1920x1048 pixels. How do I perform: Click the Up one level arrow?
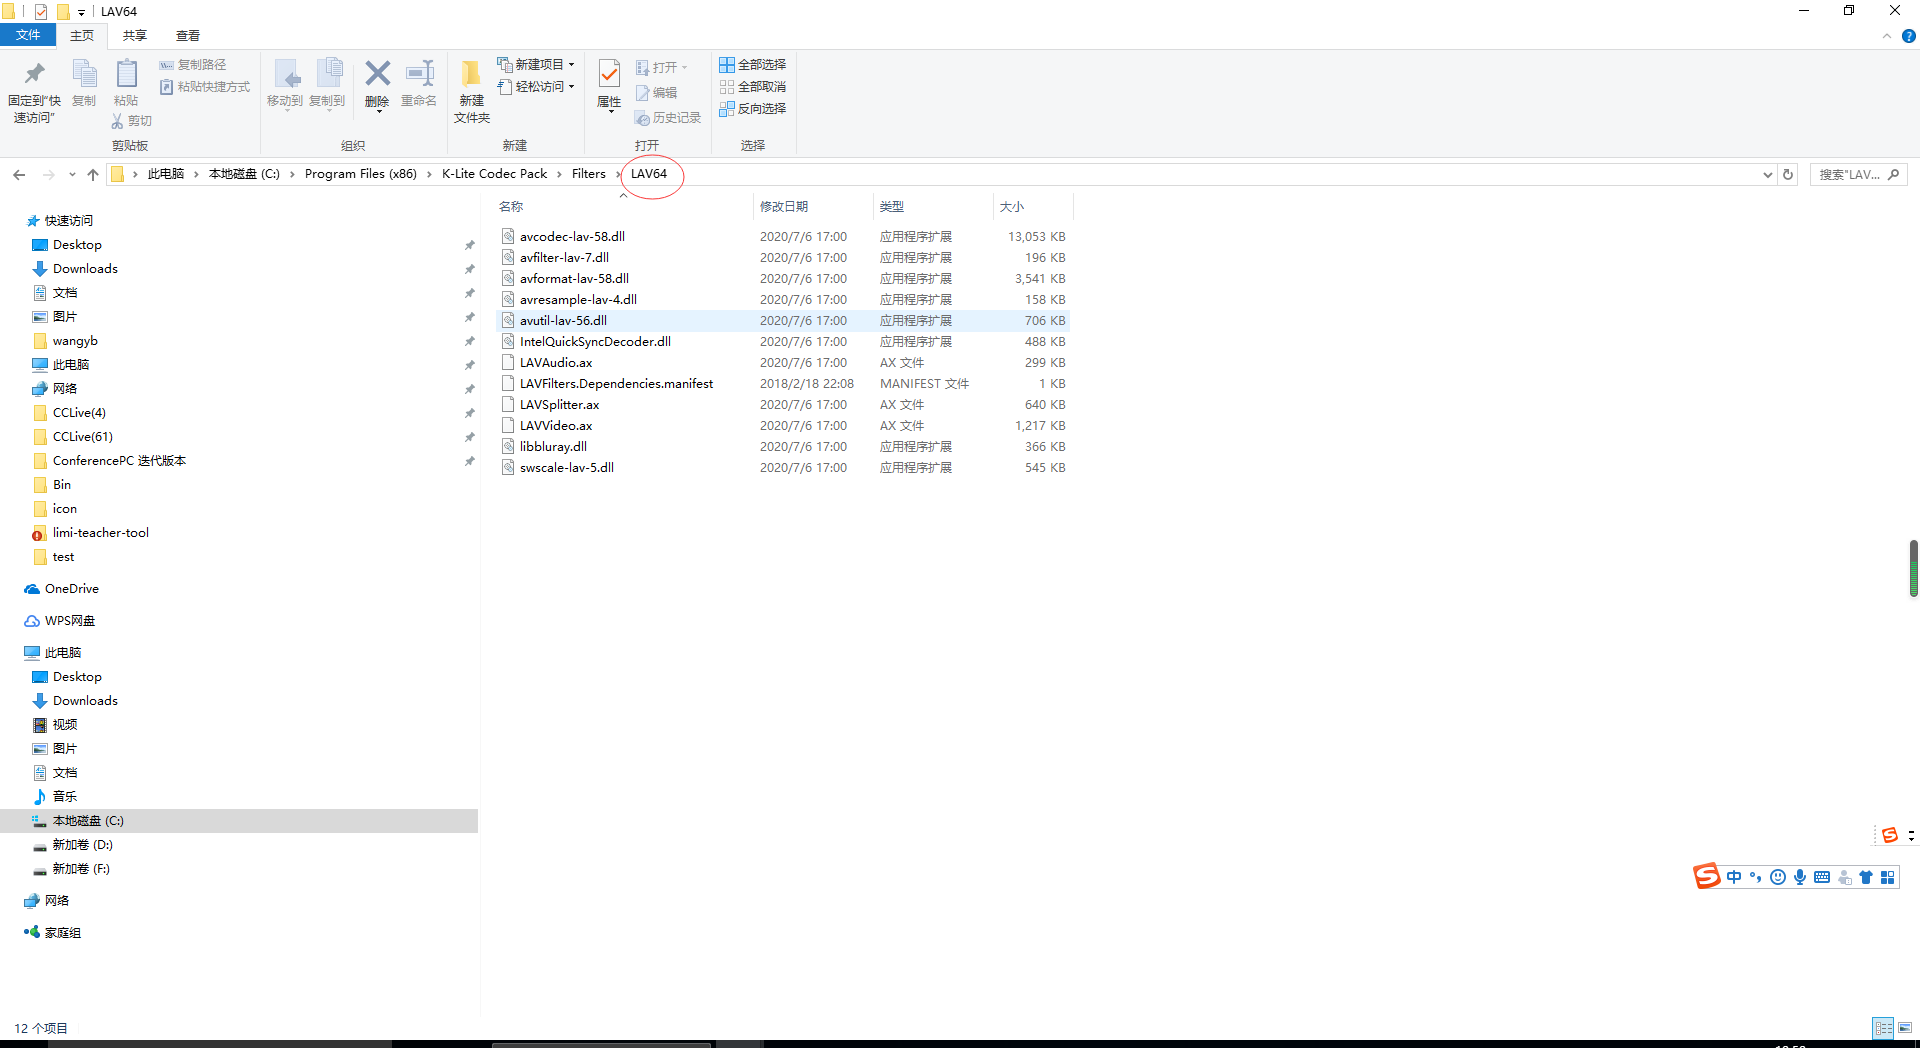click(x=93, y=174)
